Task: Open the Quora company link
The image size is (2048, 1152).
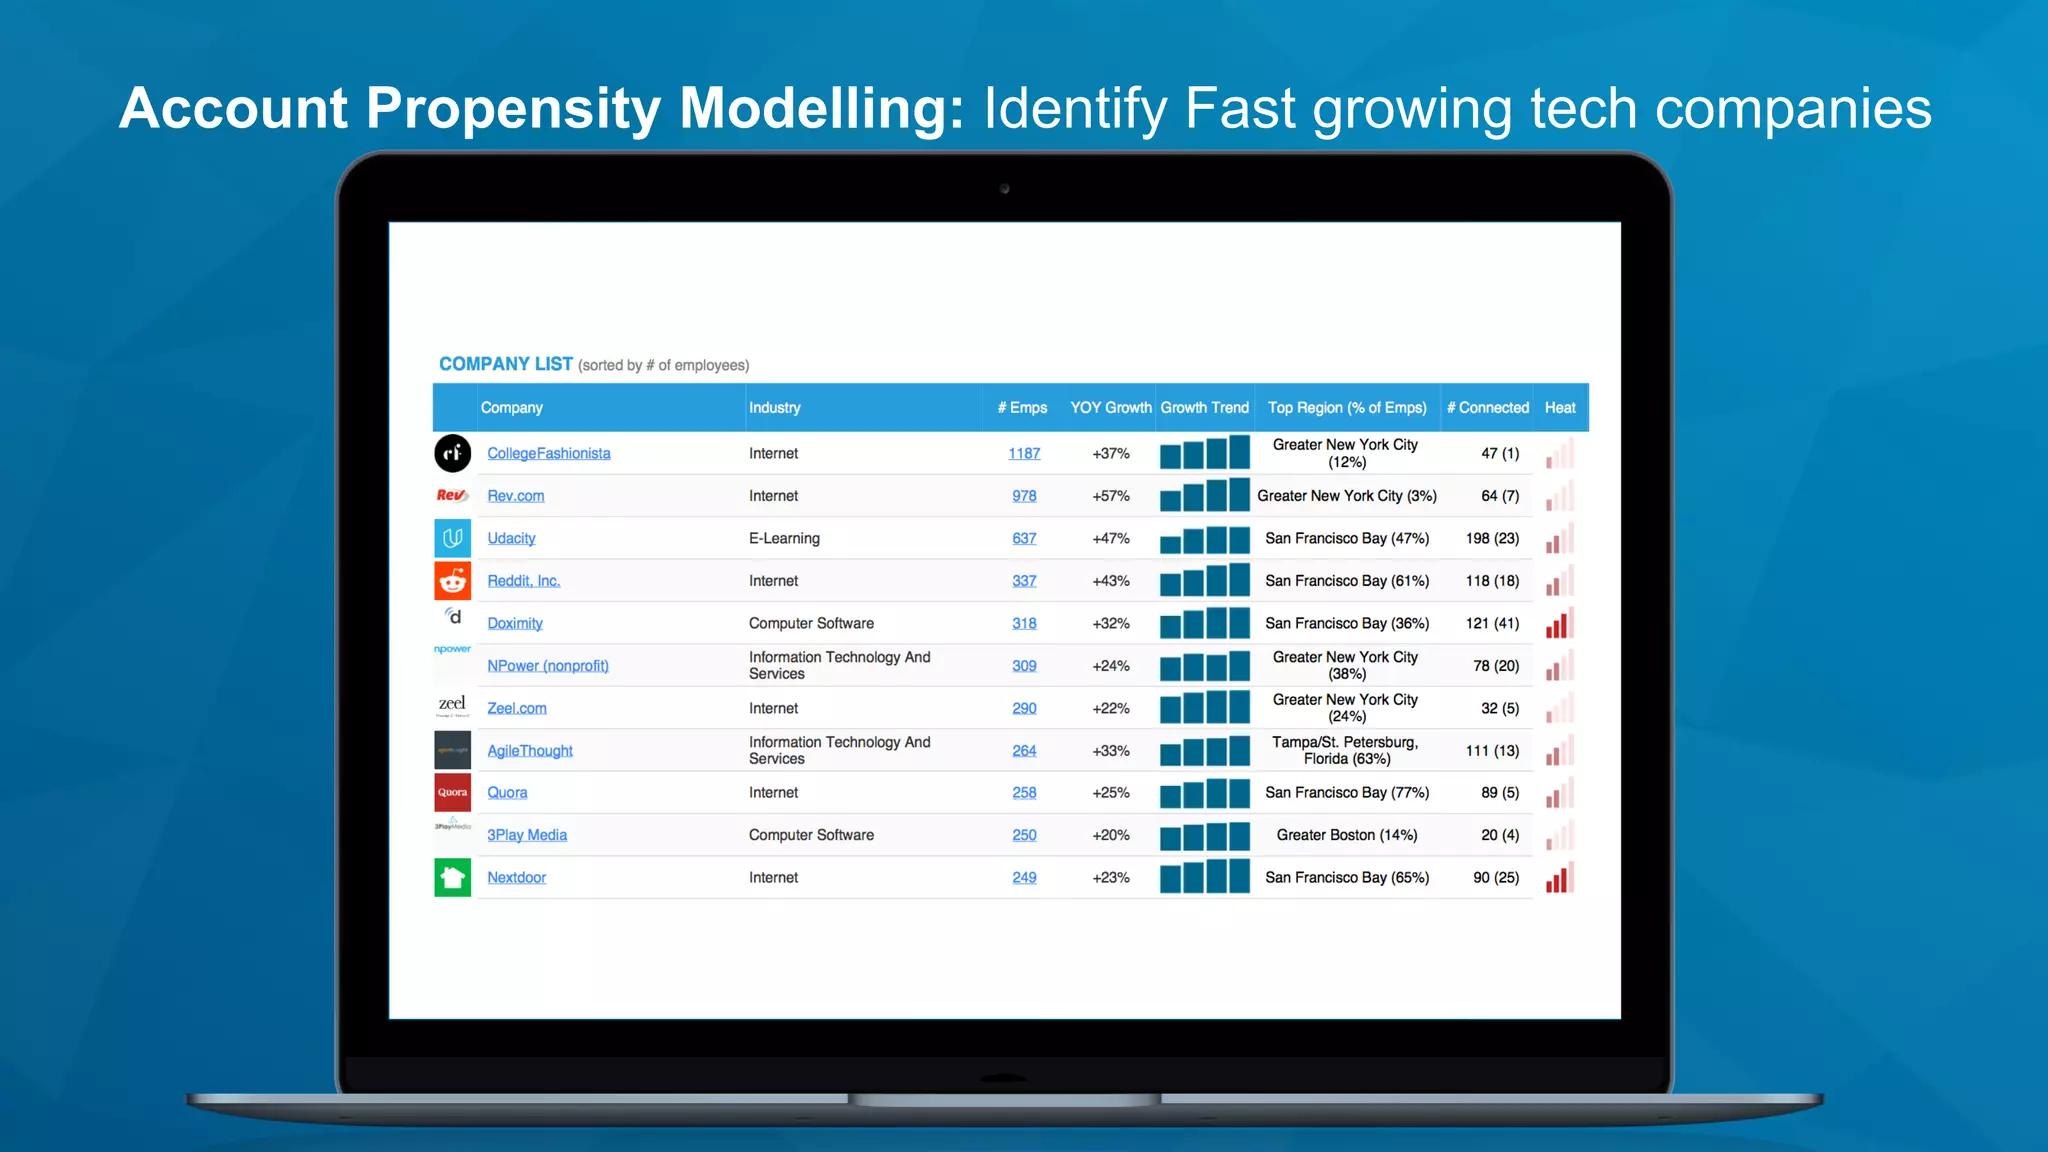Action: tap(507, 793)
